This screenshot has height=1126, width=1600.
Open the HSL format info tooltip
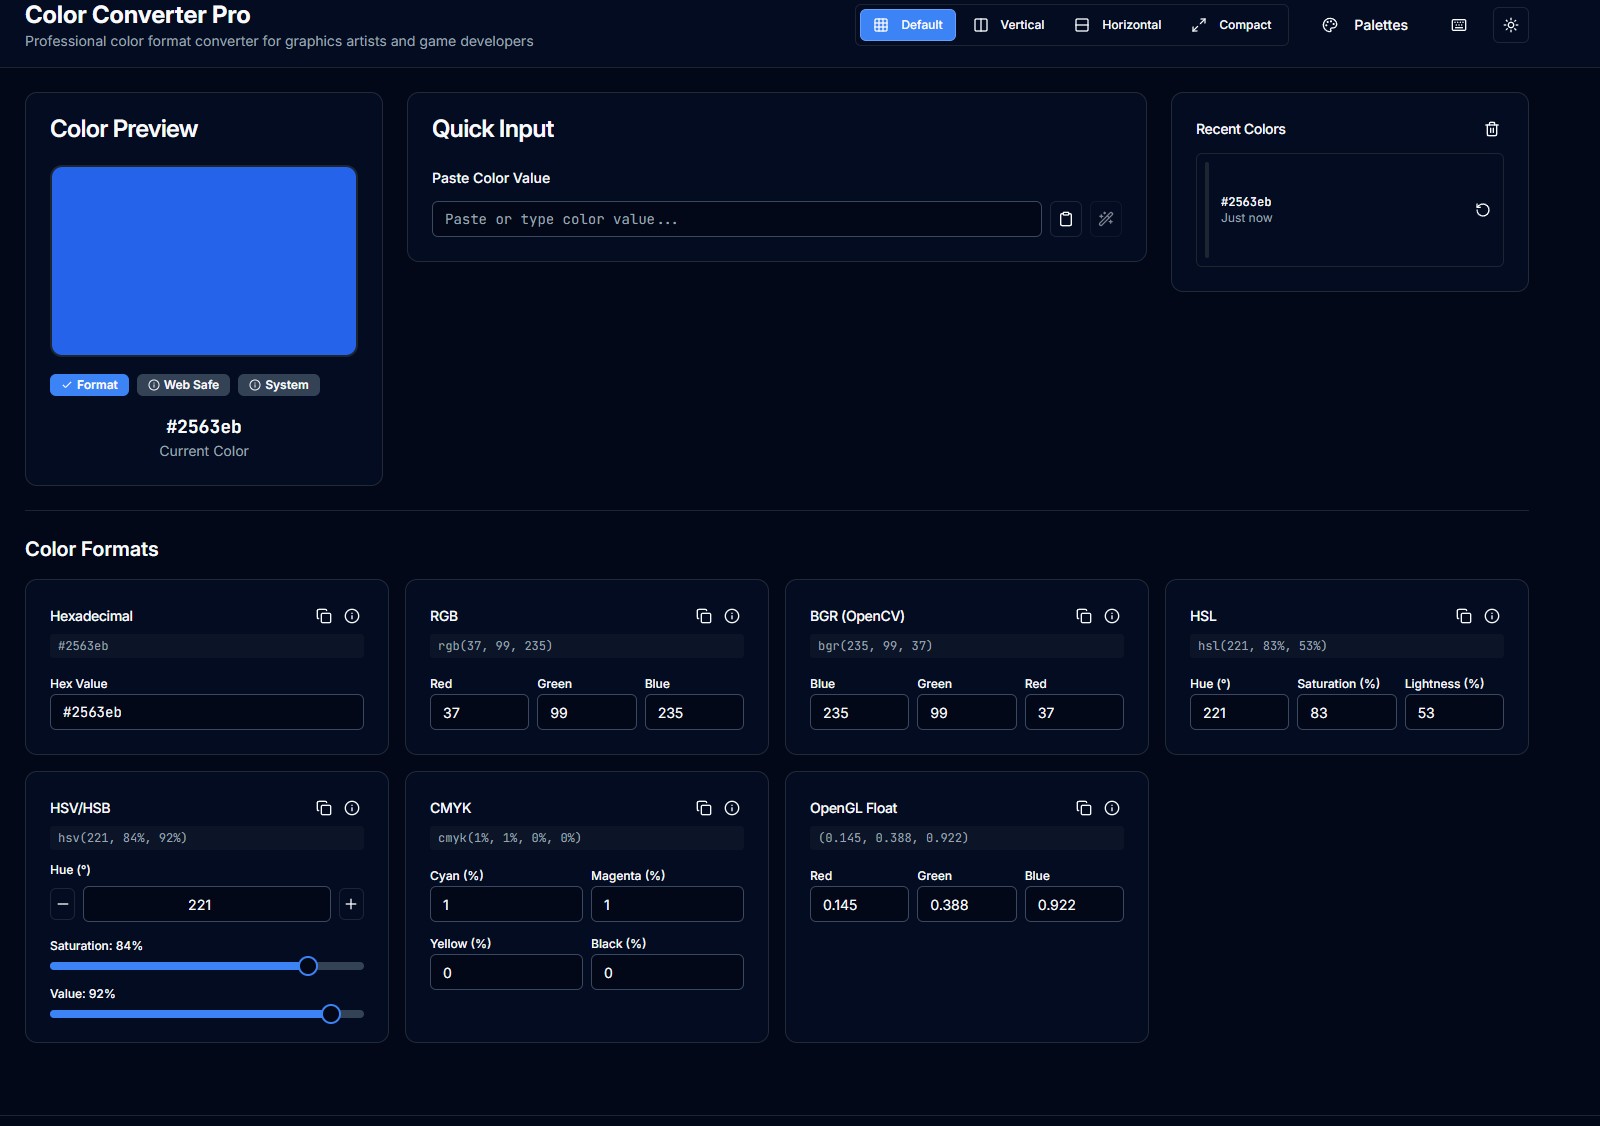pos(1492,616)
